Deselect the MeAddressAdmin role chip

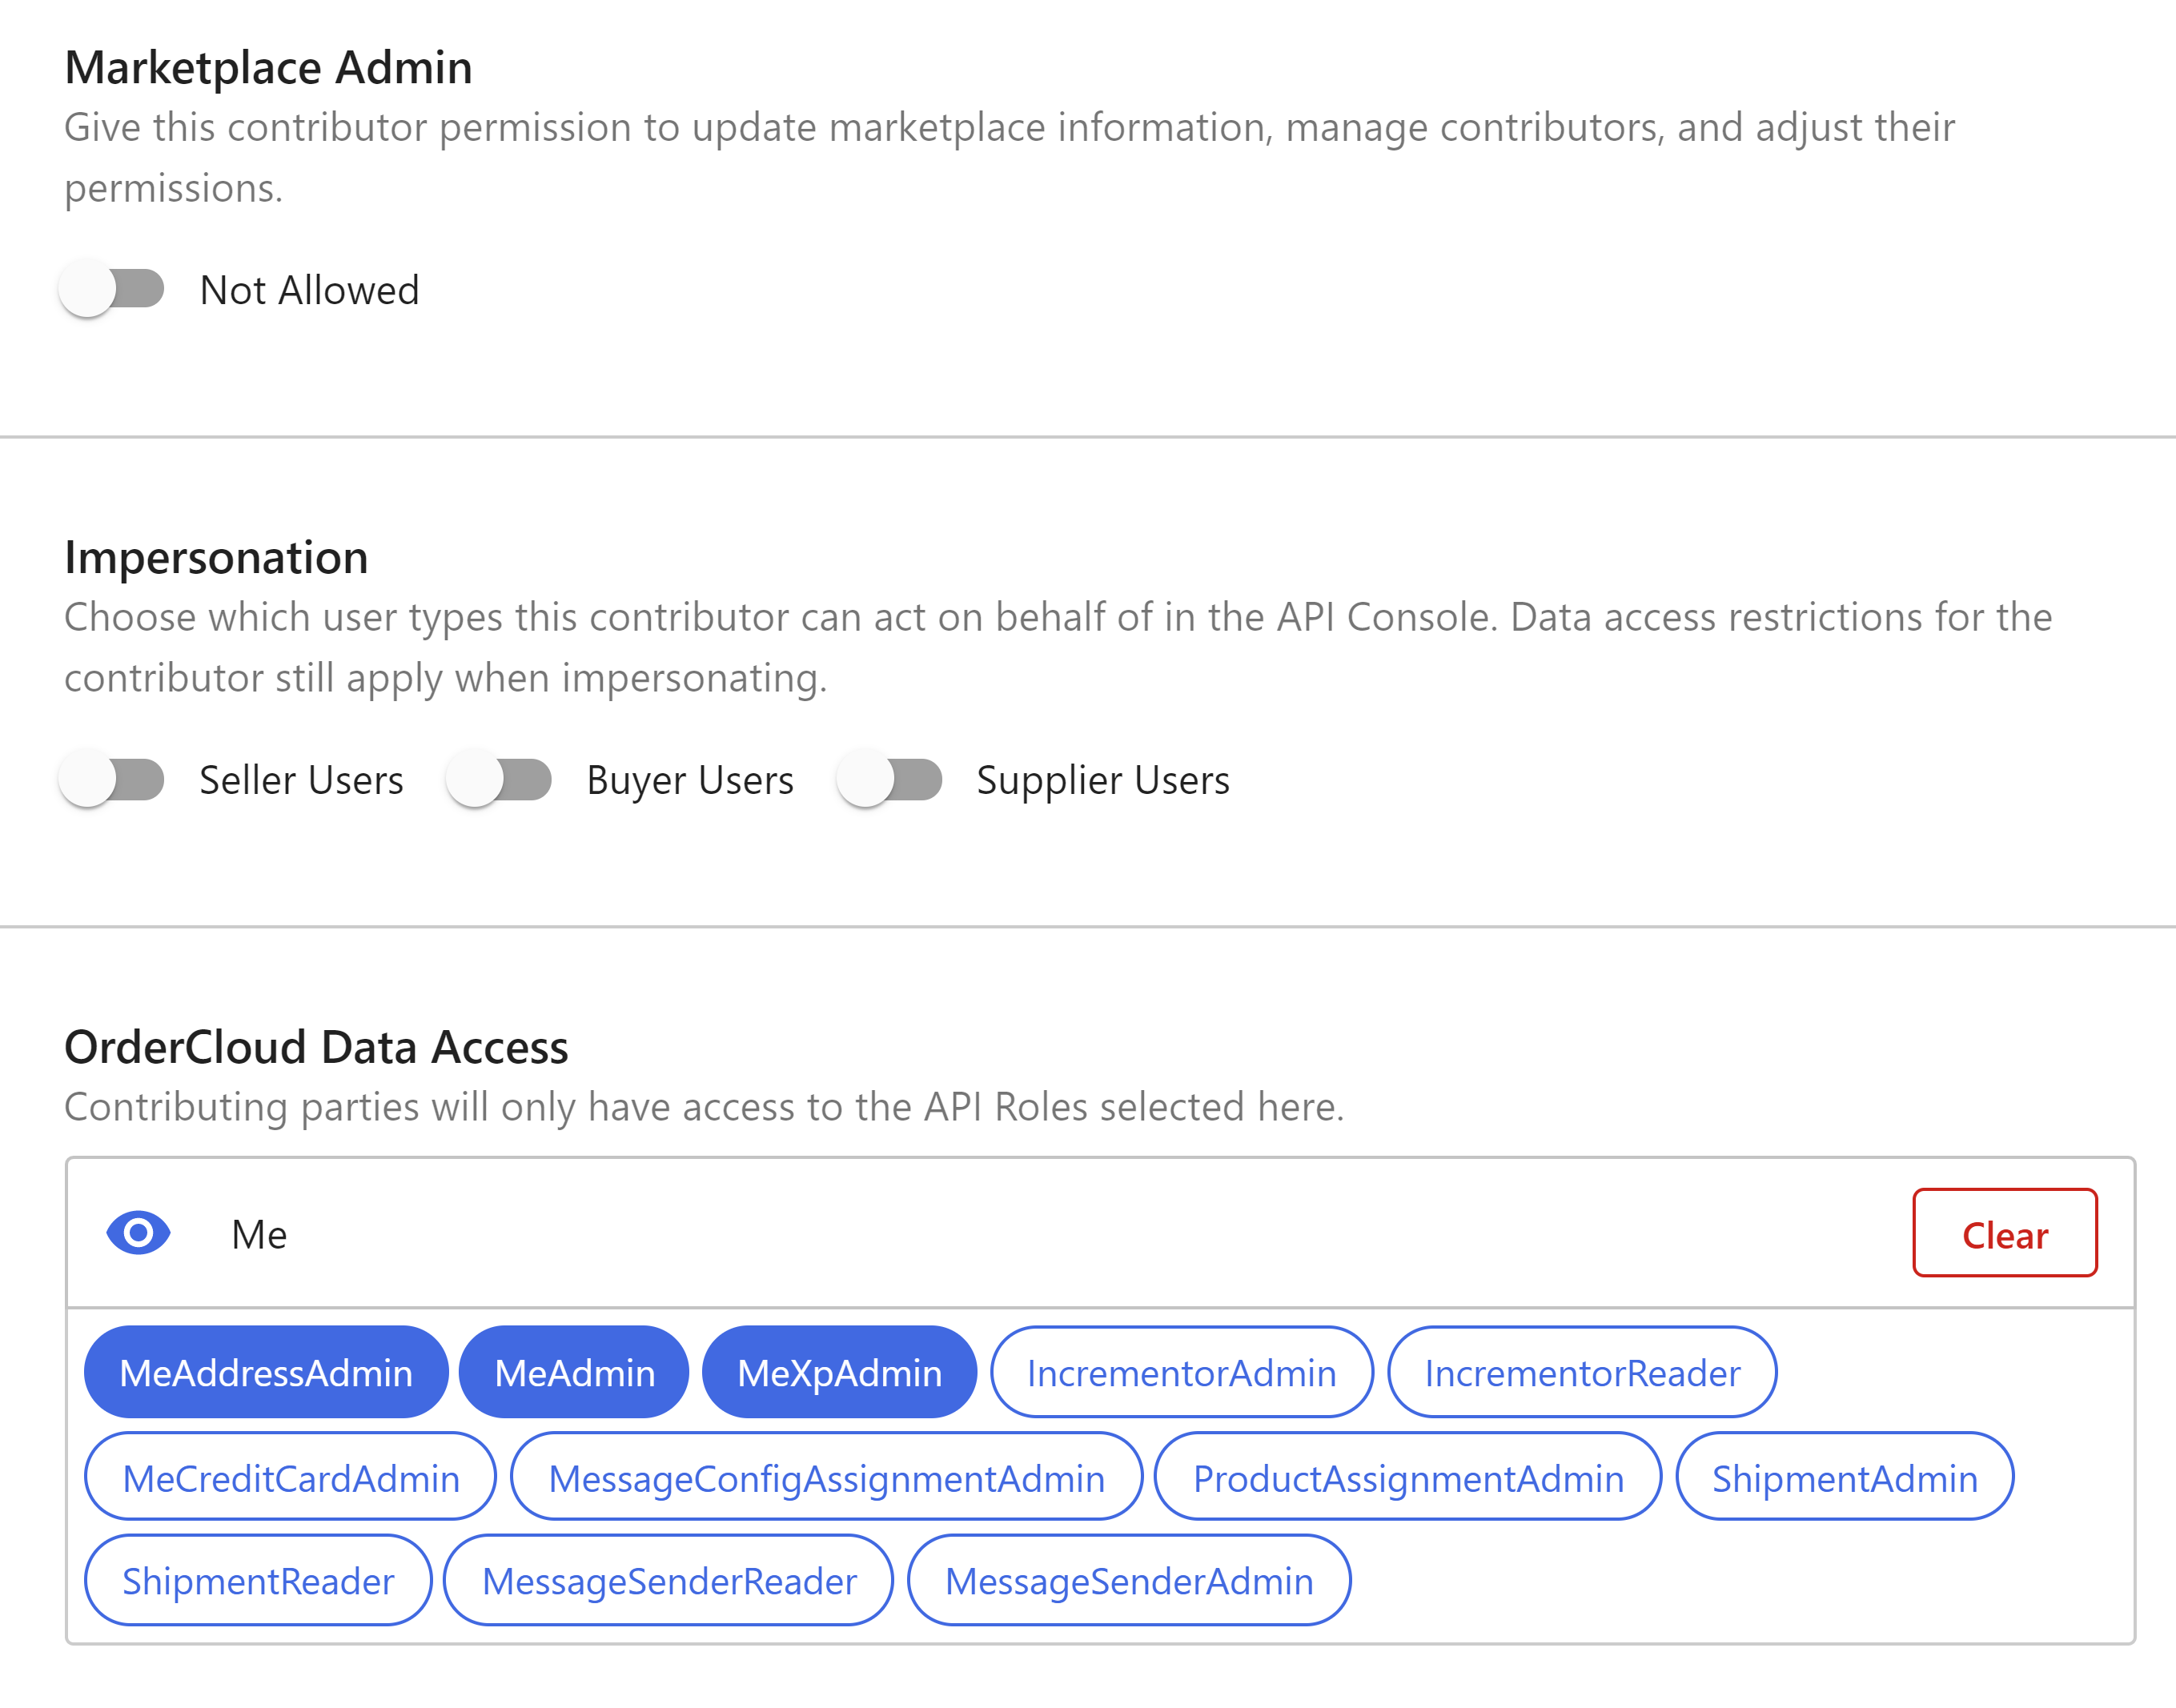coord(266,1373)
